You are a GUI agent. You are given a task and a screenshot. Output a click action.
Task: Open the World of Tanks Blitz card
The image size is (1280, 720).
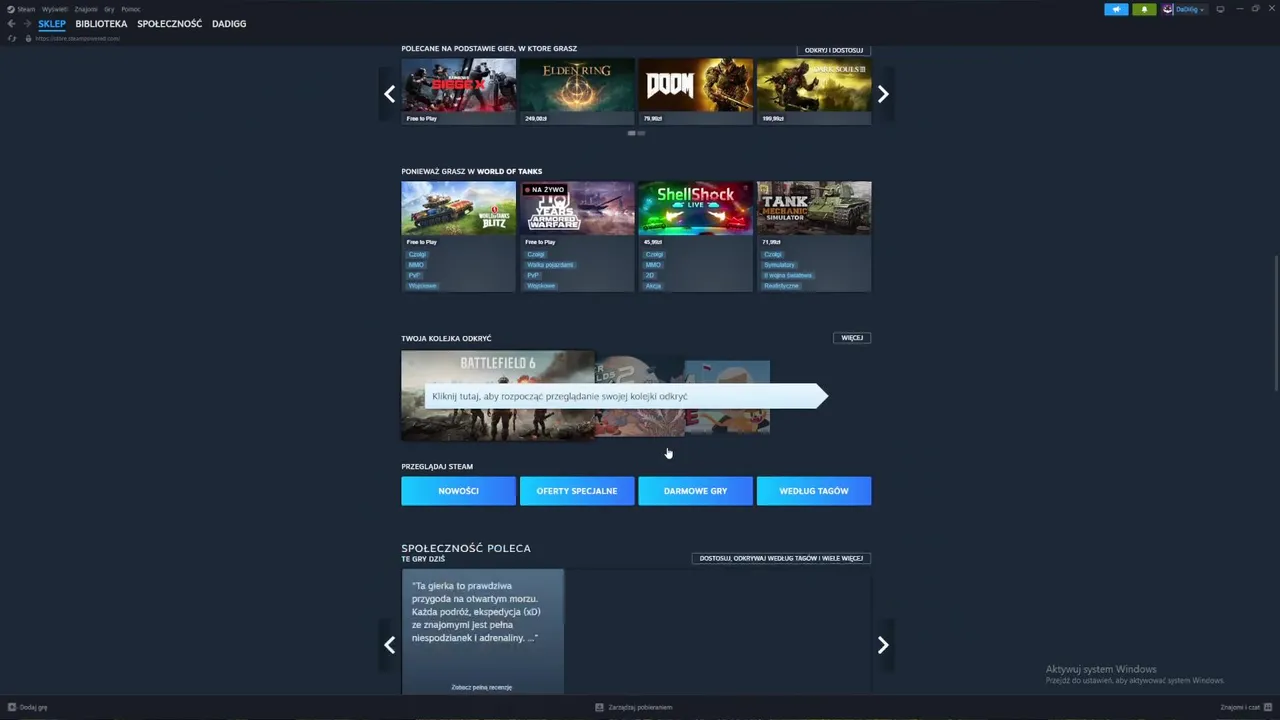458,236
